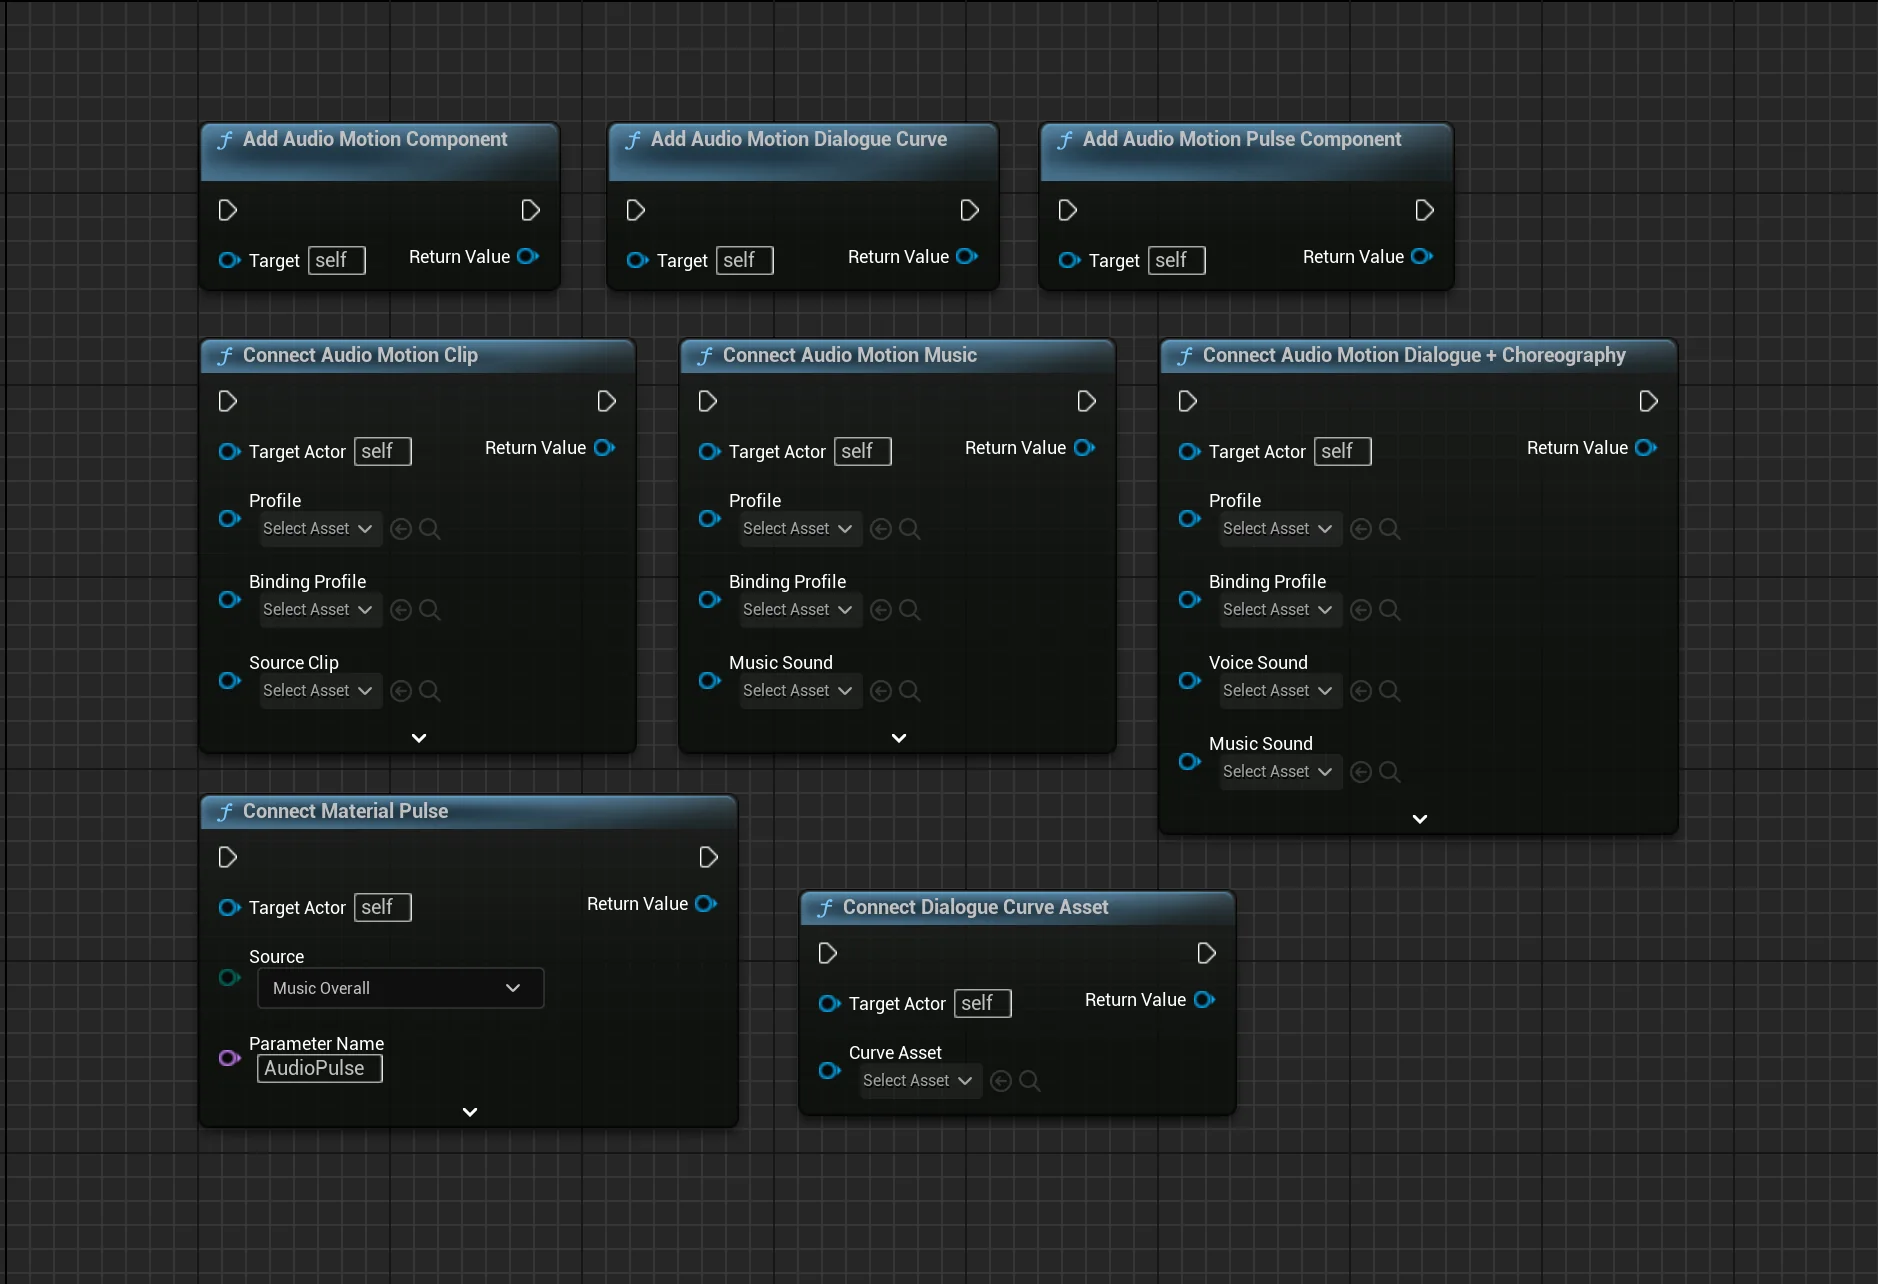Image resolution: width=1878 pixels, height=1284 pixels.
Task: Open Curve Asset Select Asset dropdown
Action: click(x=920, y=1080)
